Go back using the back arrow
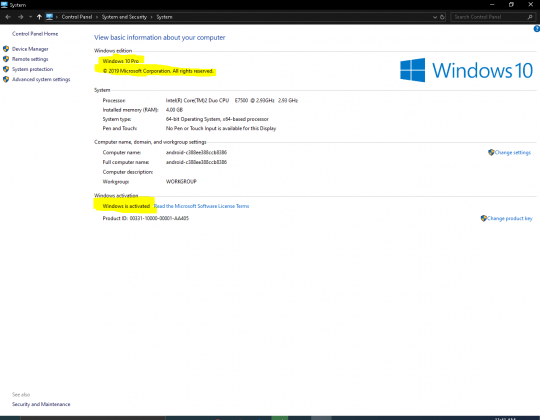This screenshot has width=540, height=420. point(8,17)
